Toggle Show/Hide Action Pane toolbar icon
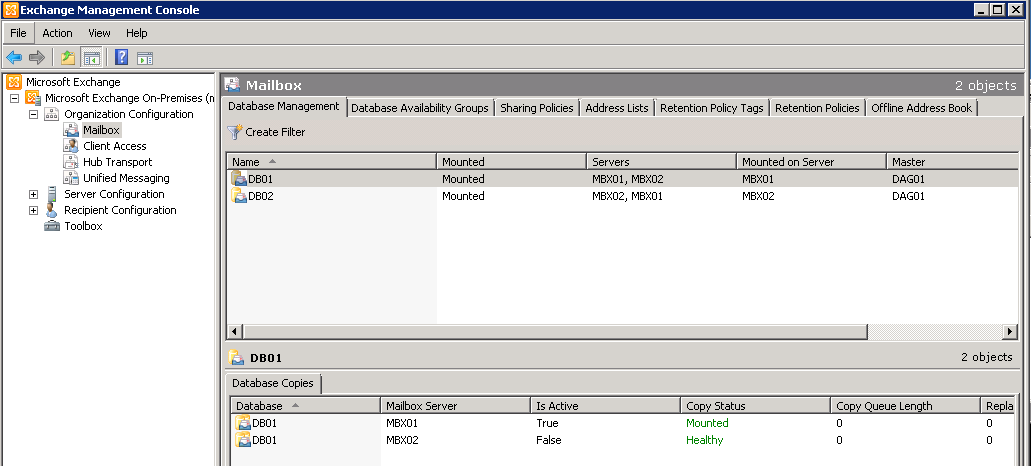1031x466 pixels. [144, 57]
